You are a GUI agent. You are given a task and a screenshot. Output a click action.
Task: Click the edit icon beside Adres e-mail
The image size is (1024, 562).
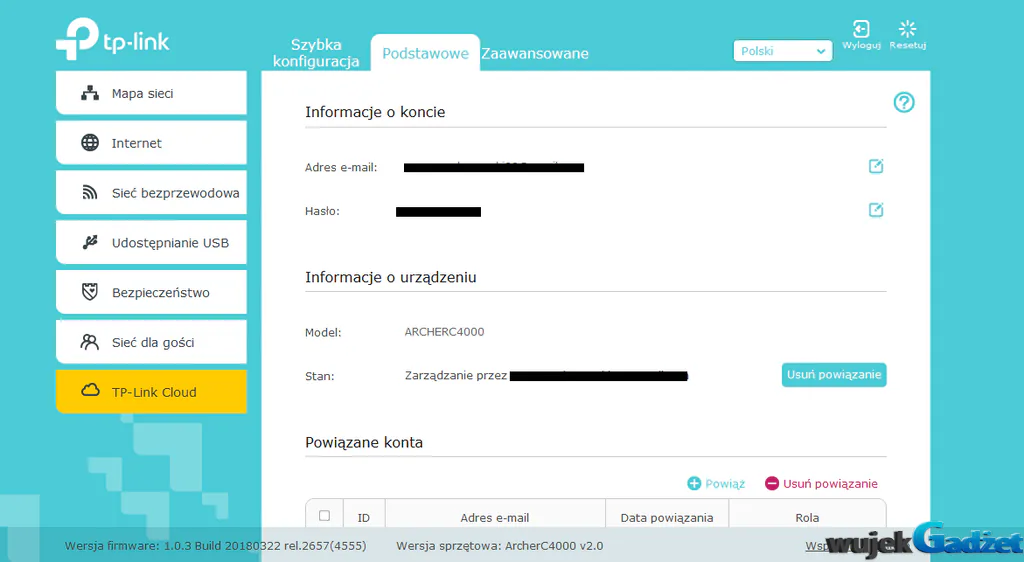[876, 166]
